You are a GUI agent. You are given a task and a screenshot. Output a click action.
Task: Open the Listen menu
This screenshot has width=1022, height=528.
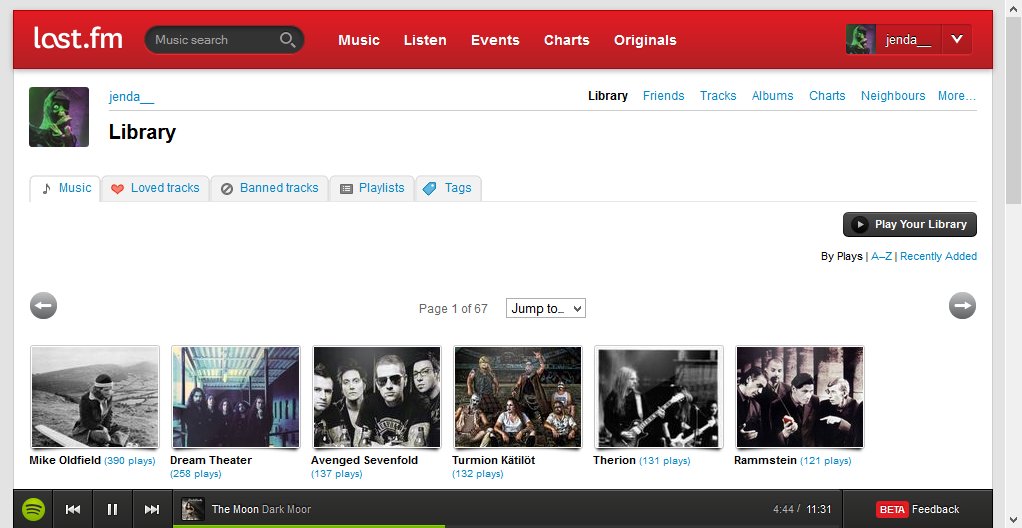point(425,40)
